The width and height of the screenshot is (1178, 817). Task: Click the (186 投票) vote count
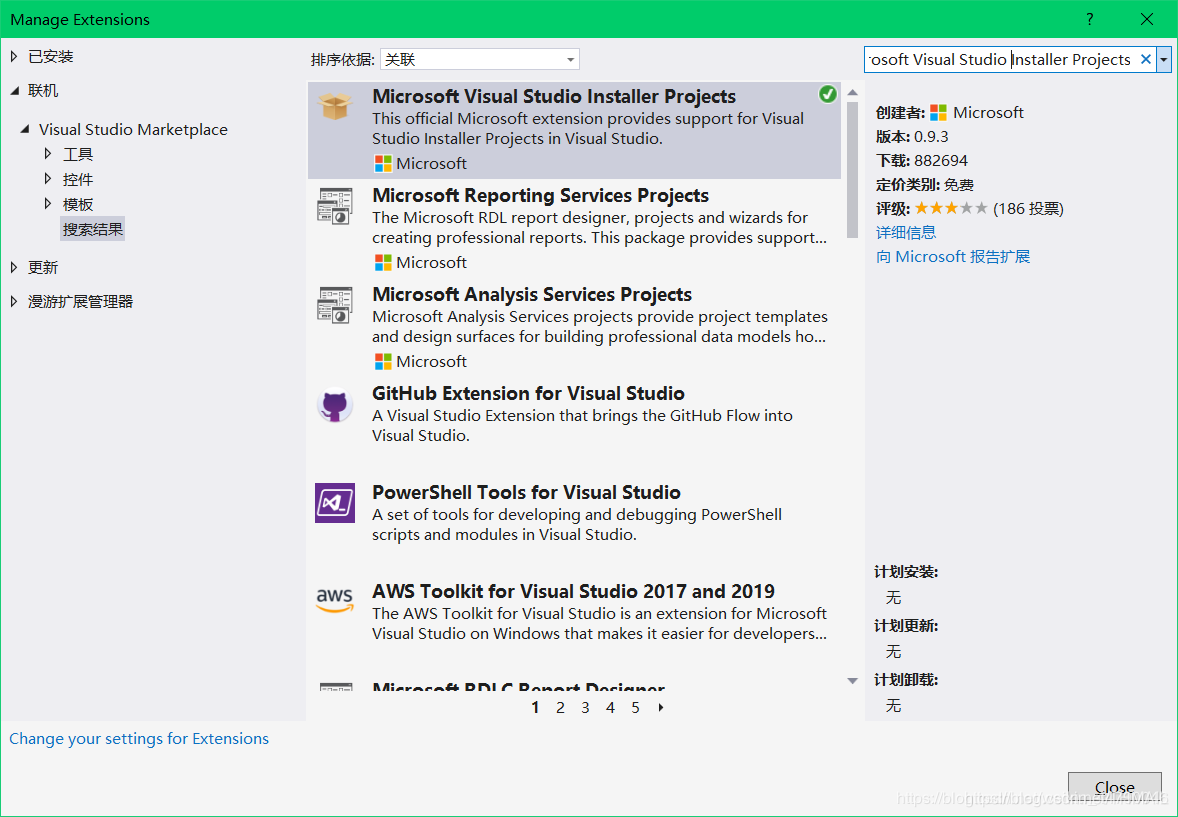[1028, 209]
